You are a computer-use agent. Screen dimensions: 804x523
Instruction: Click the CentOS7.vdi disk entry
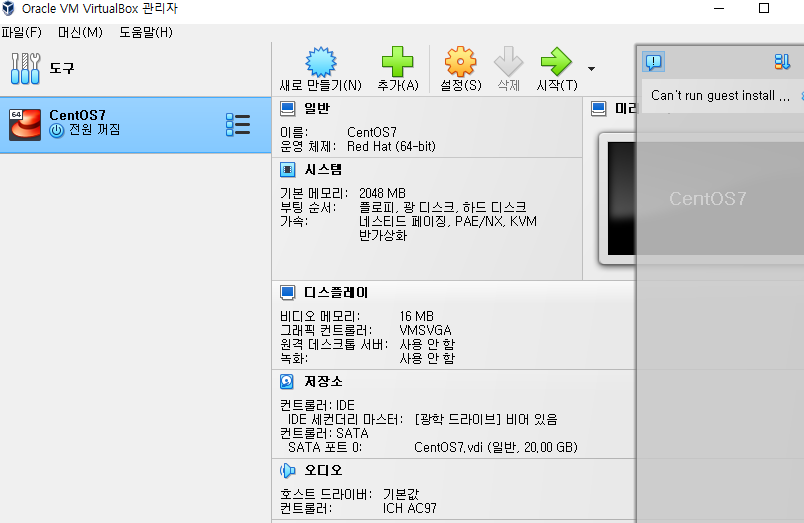point(496,448)
